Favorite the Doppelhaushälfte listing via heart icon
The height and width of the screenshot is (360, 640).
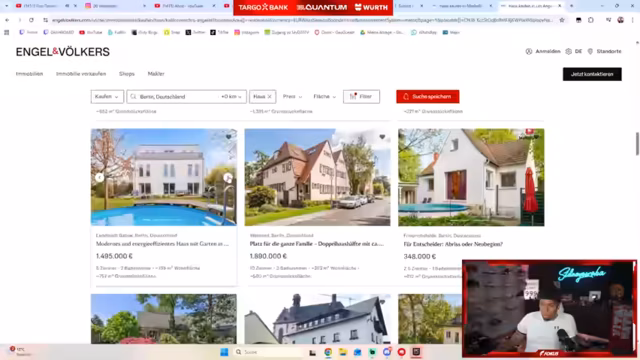[382, 137]
